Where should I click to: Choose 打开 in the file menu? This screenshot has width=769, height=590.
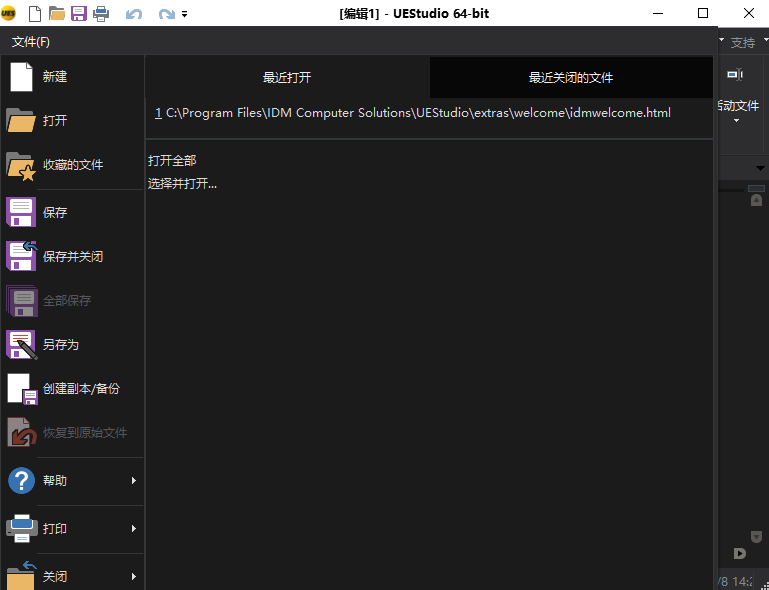point(72,121)
